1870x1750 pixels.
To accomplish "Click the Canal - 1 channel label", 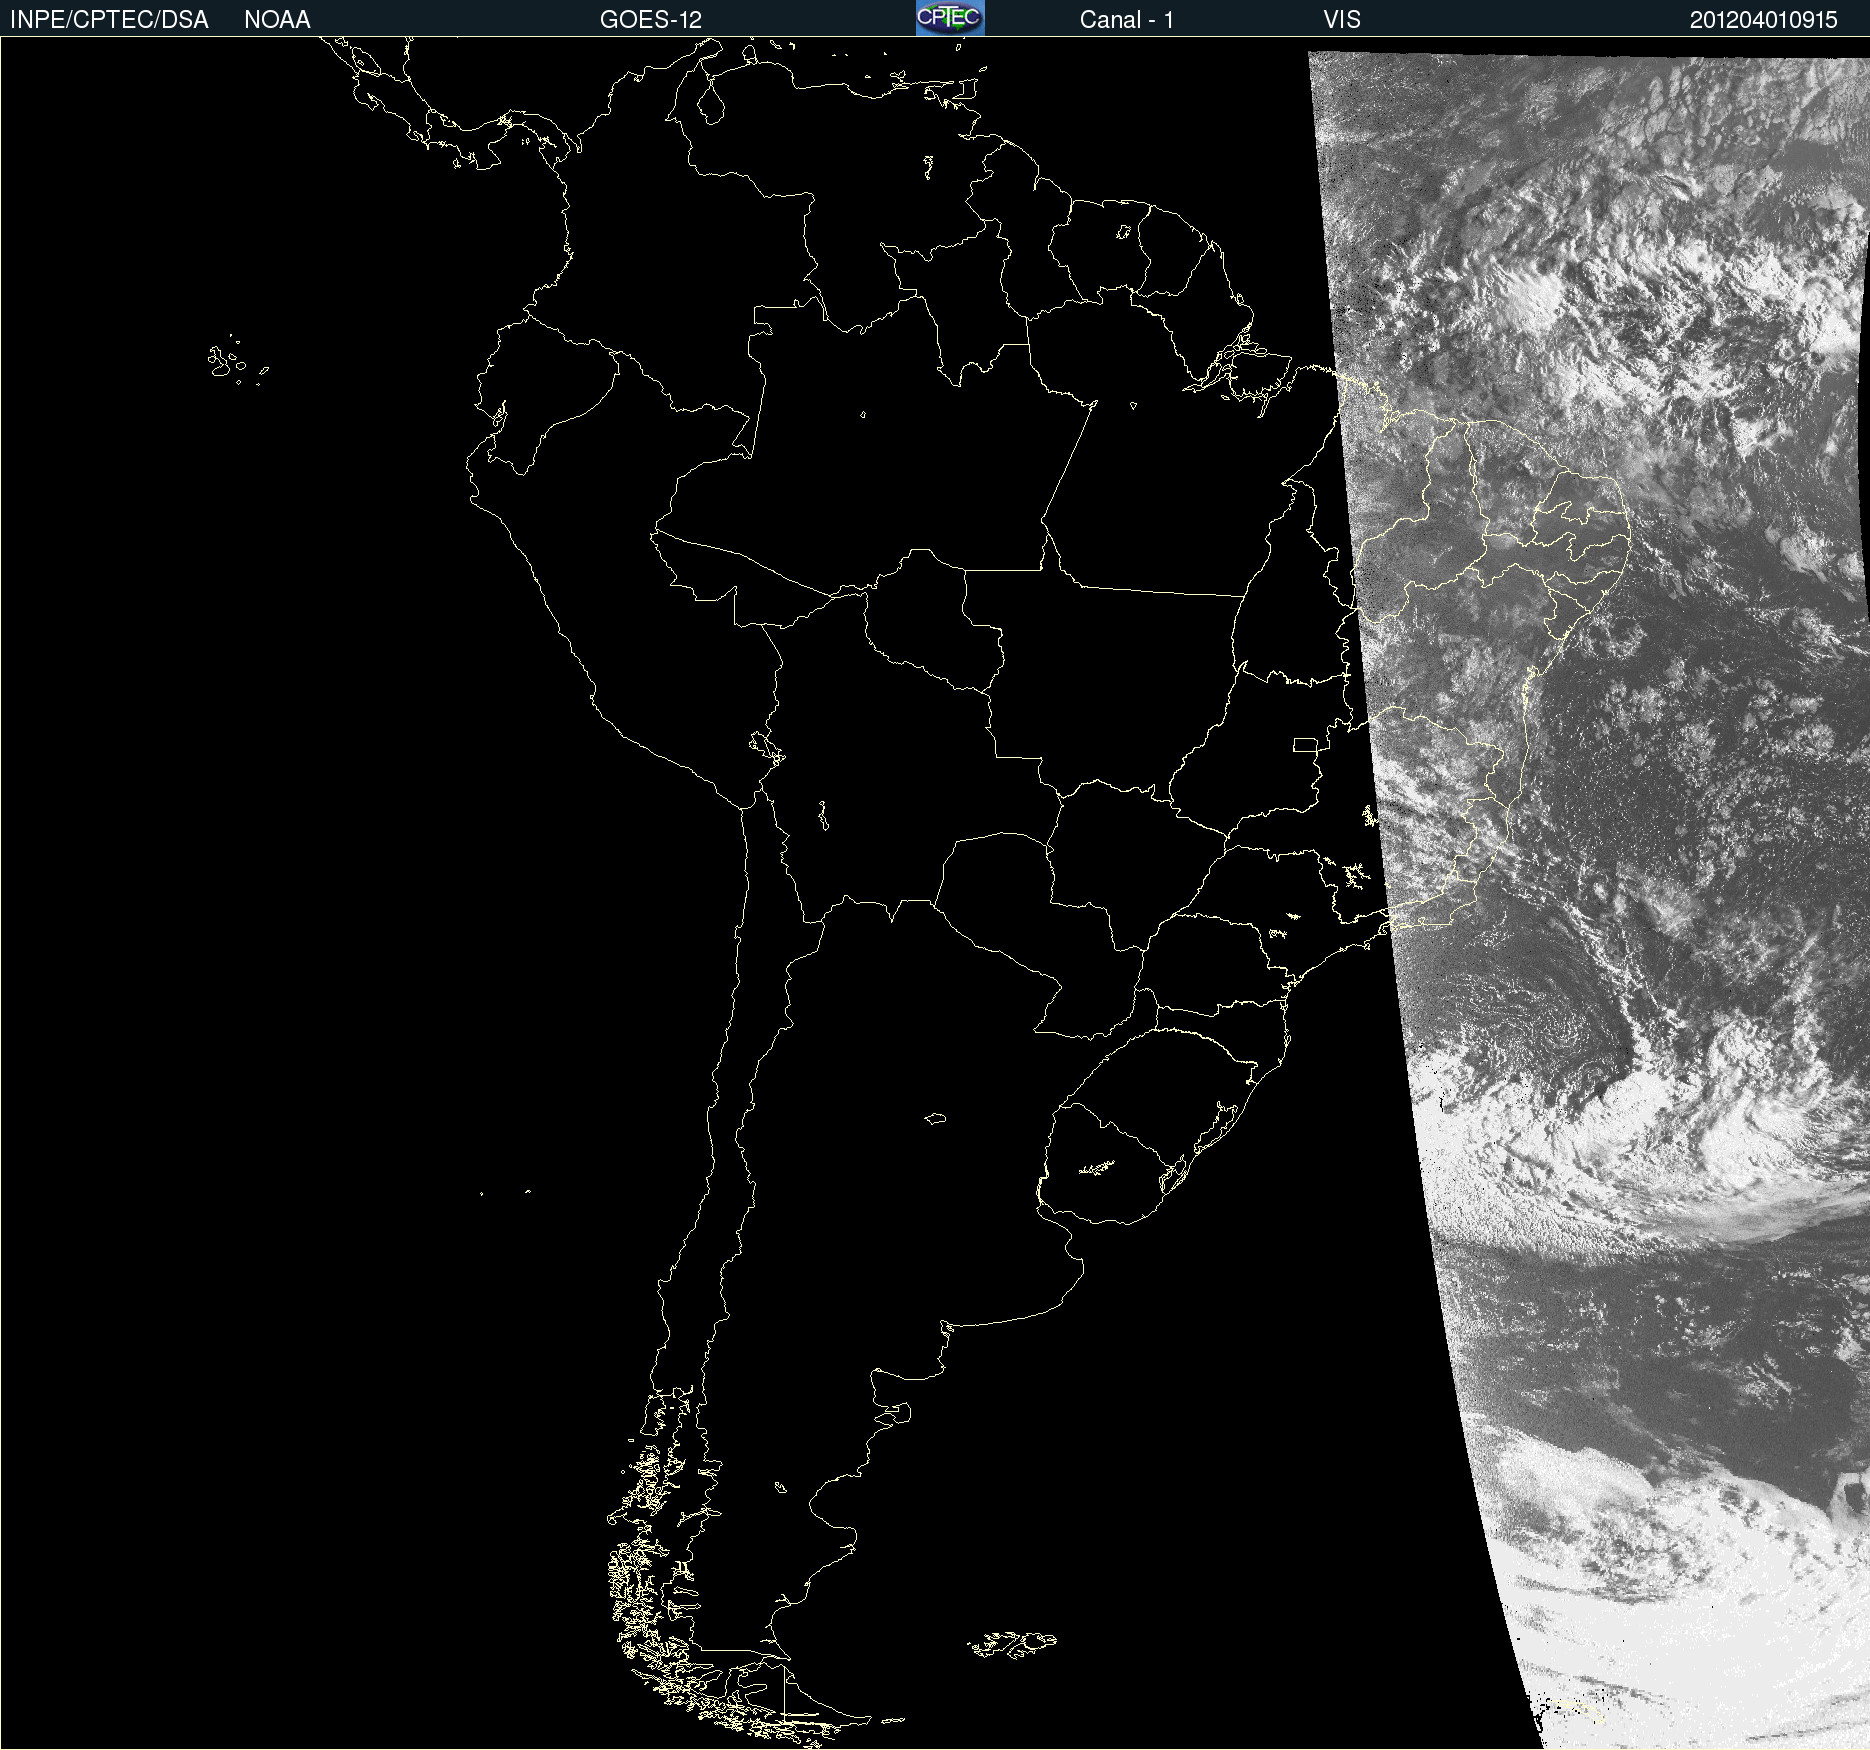I will (x=1126, y=20).
